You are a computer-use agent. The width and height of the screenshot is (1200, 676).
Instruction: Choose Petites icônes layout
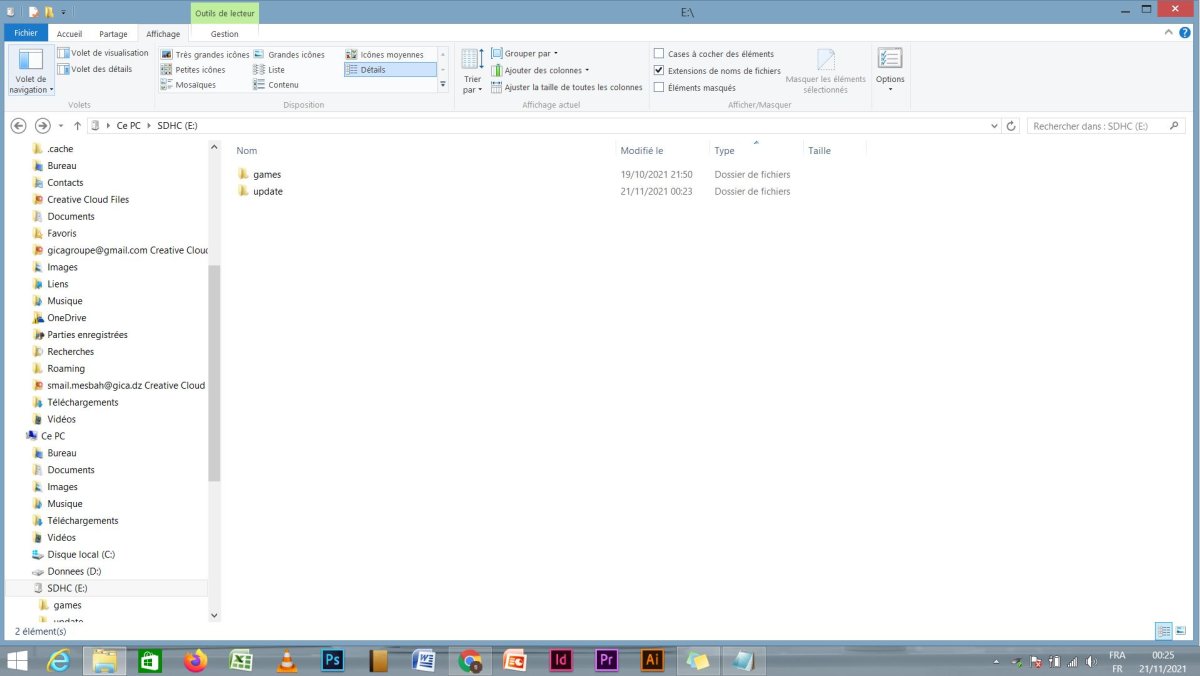point(193,70)
